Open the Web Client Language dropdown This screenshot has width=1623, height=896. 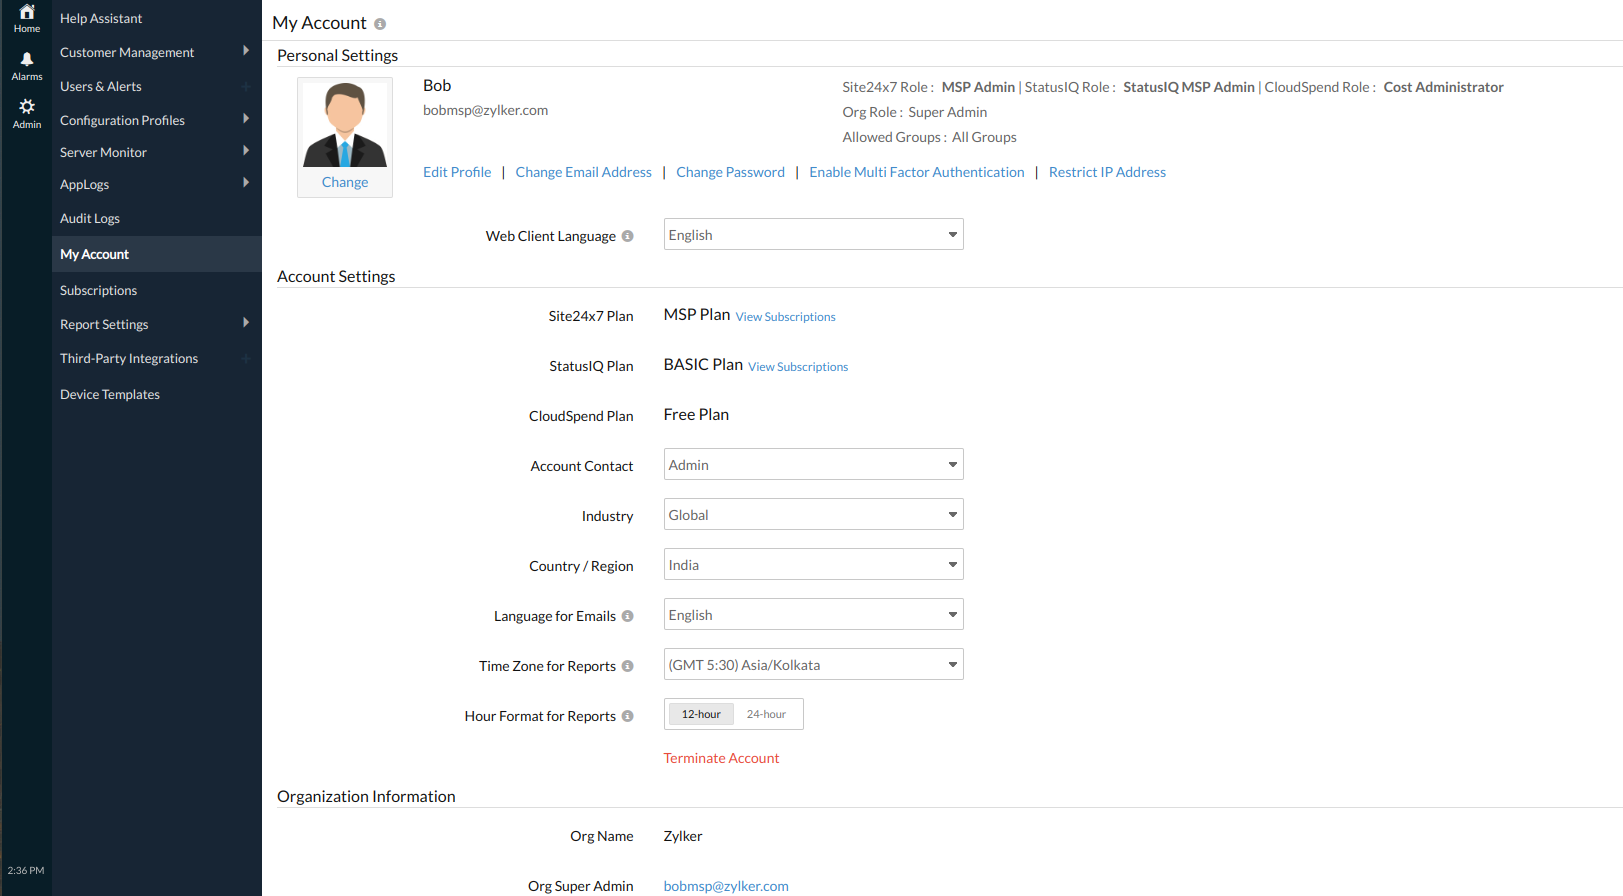point(813,235)
